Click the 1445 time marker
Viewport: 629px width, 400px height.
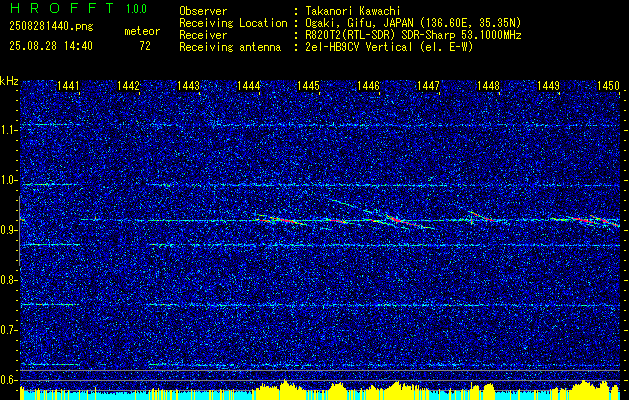click(308, 85)
